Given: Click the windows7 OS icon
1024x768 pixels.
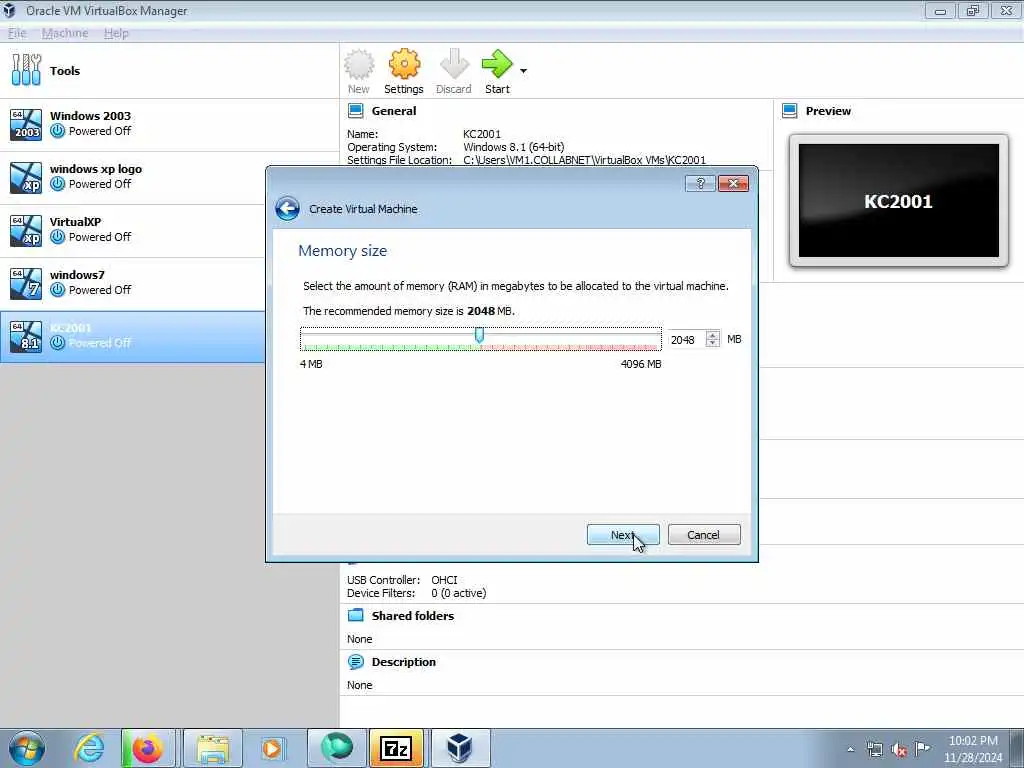Looking at the screenshot, I should (26, 283).
